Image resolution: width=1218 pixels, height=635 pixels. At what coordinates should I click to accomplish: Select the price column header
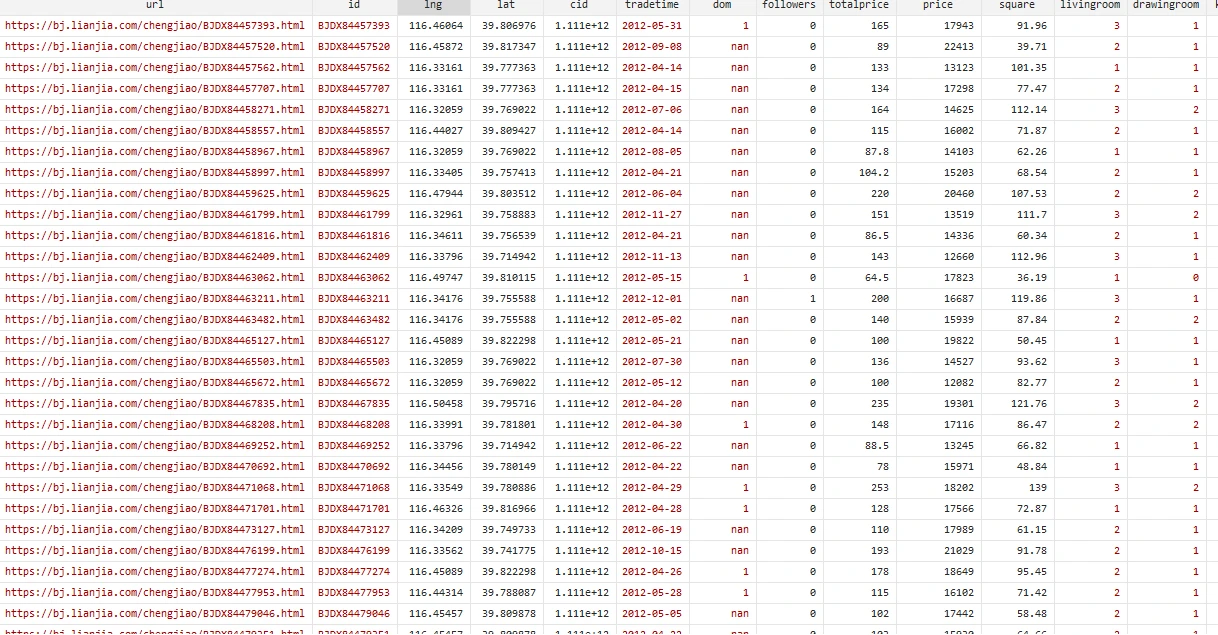point(938,5)
